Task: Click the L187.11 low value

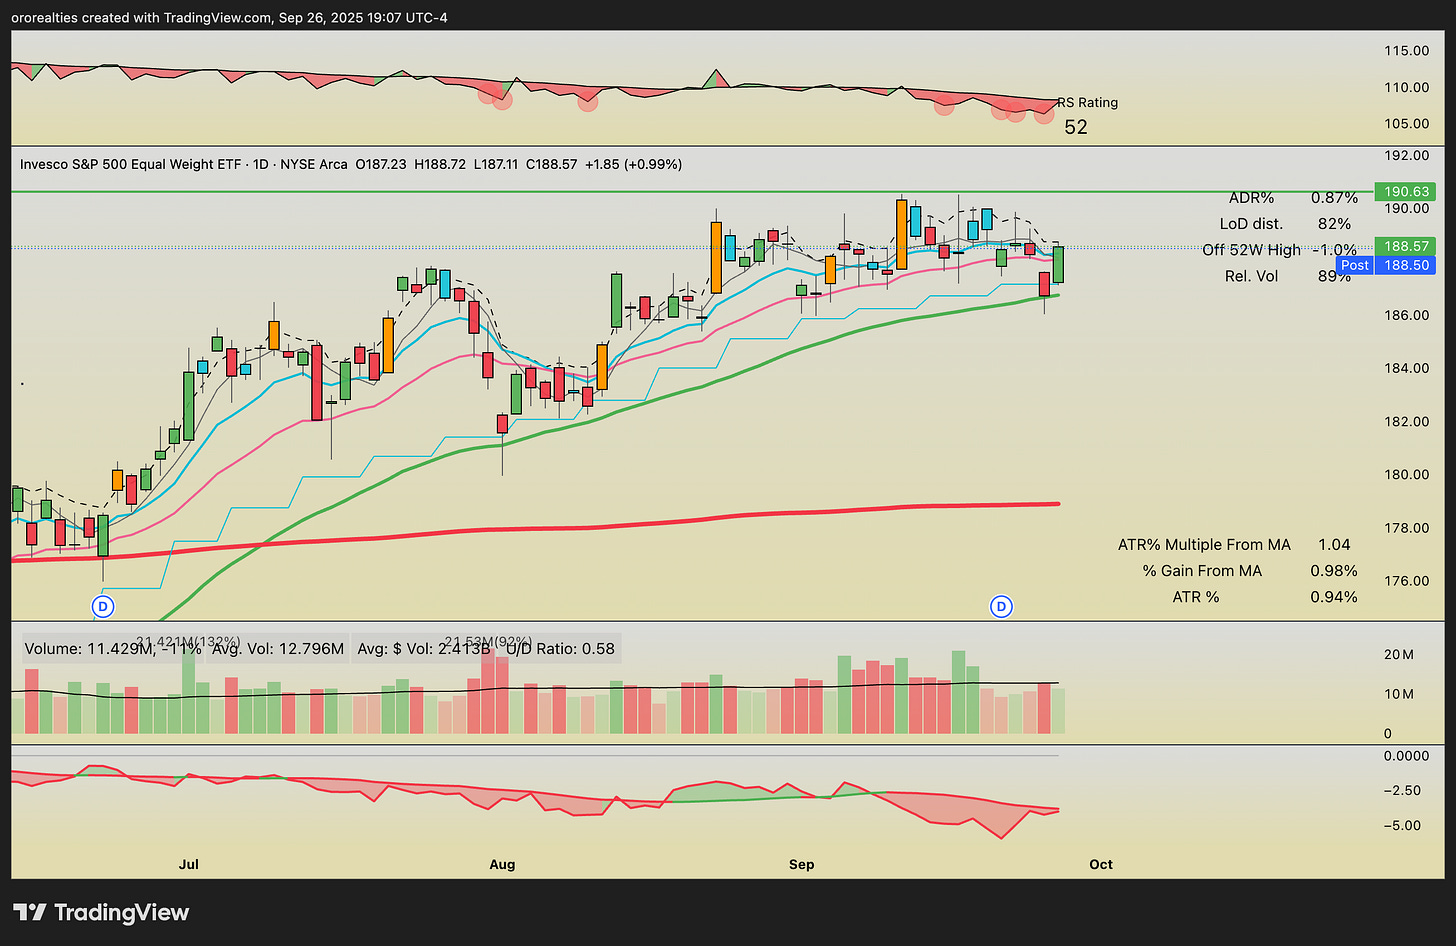Action: pyautogui.click(x=496, y=164)
